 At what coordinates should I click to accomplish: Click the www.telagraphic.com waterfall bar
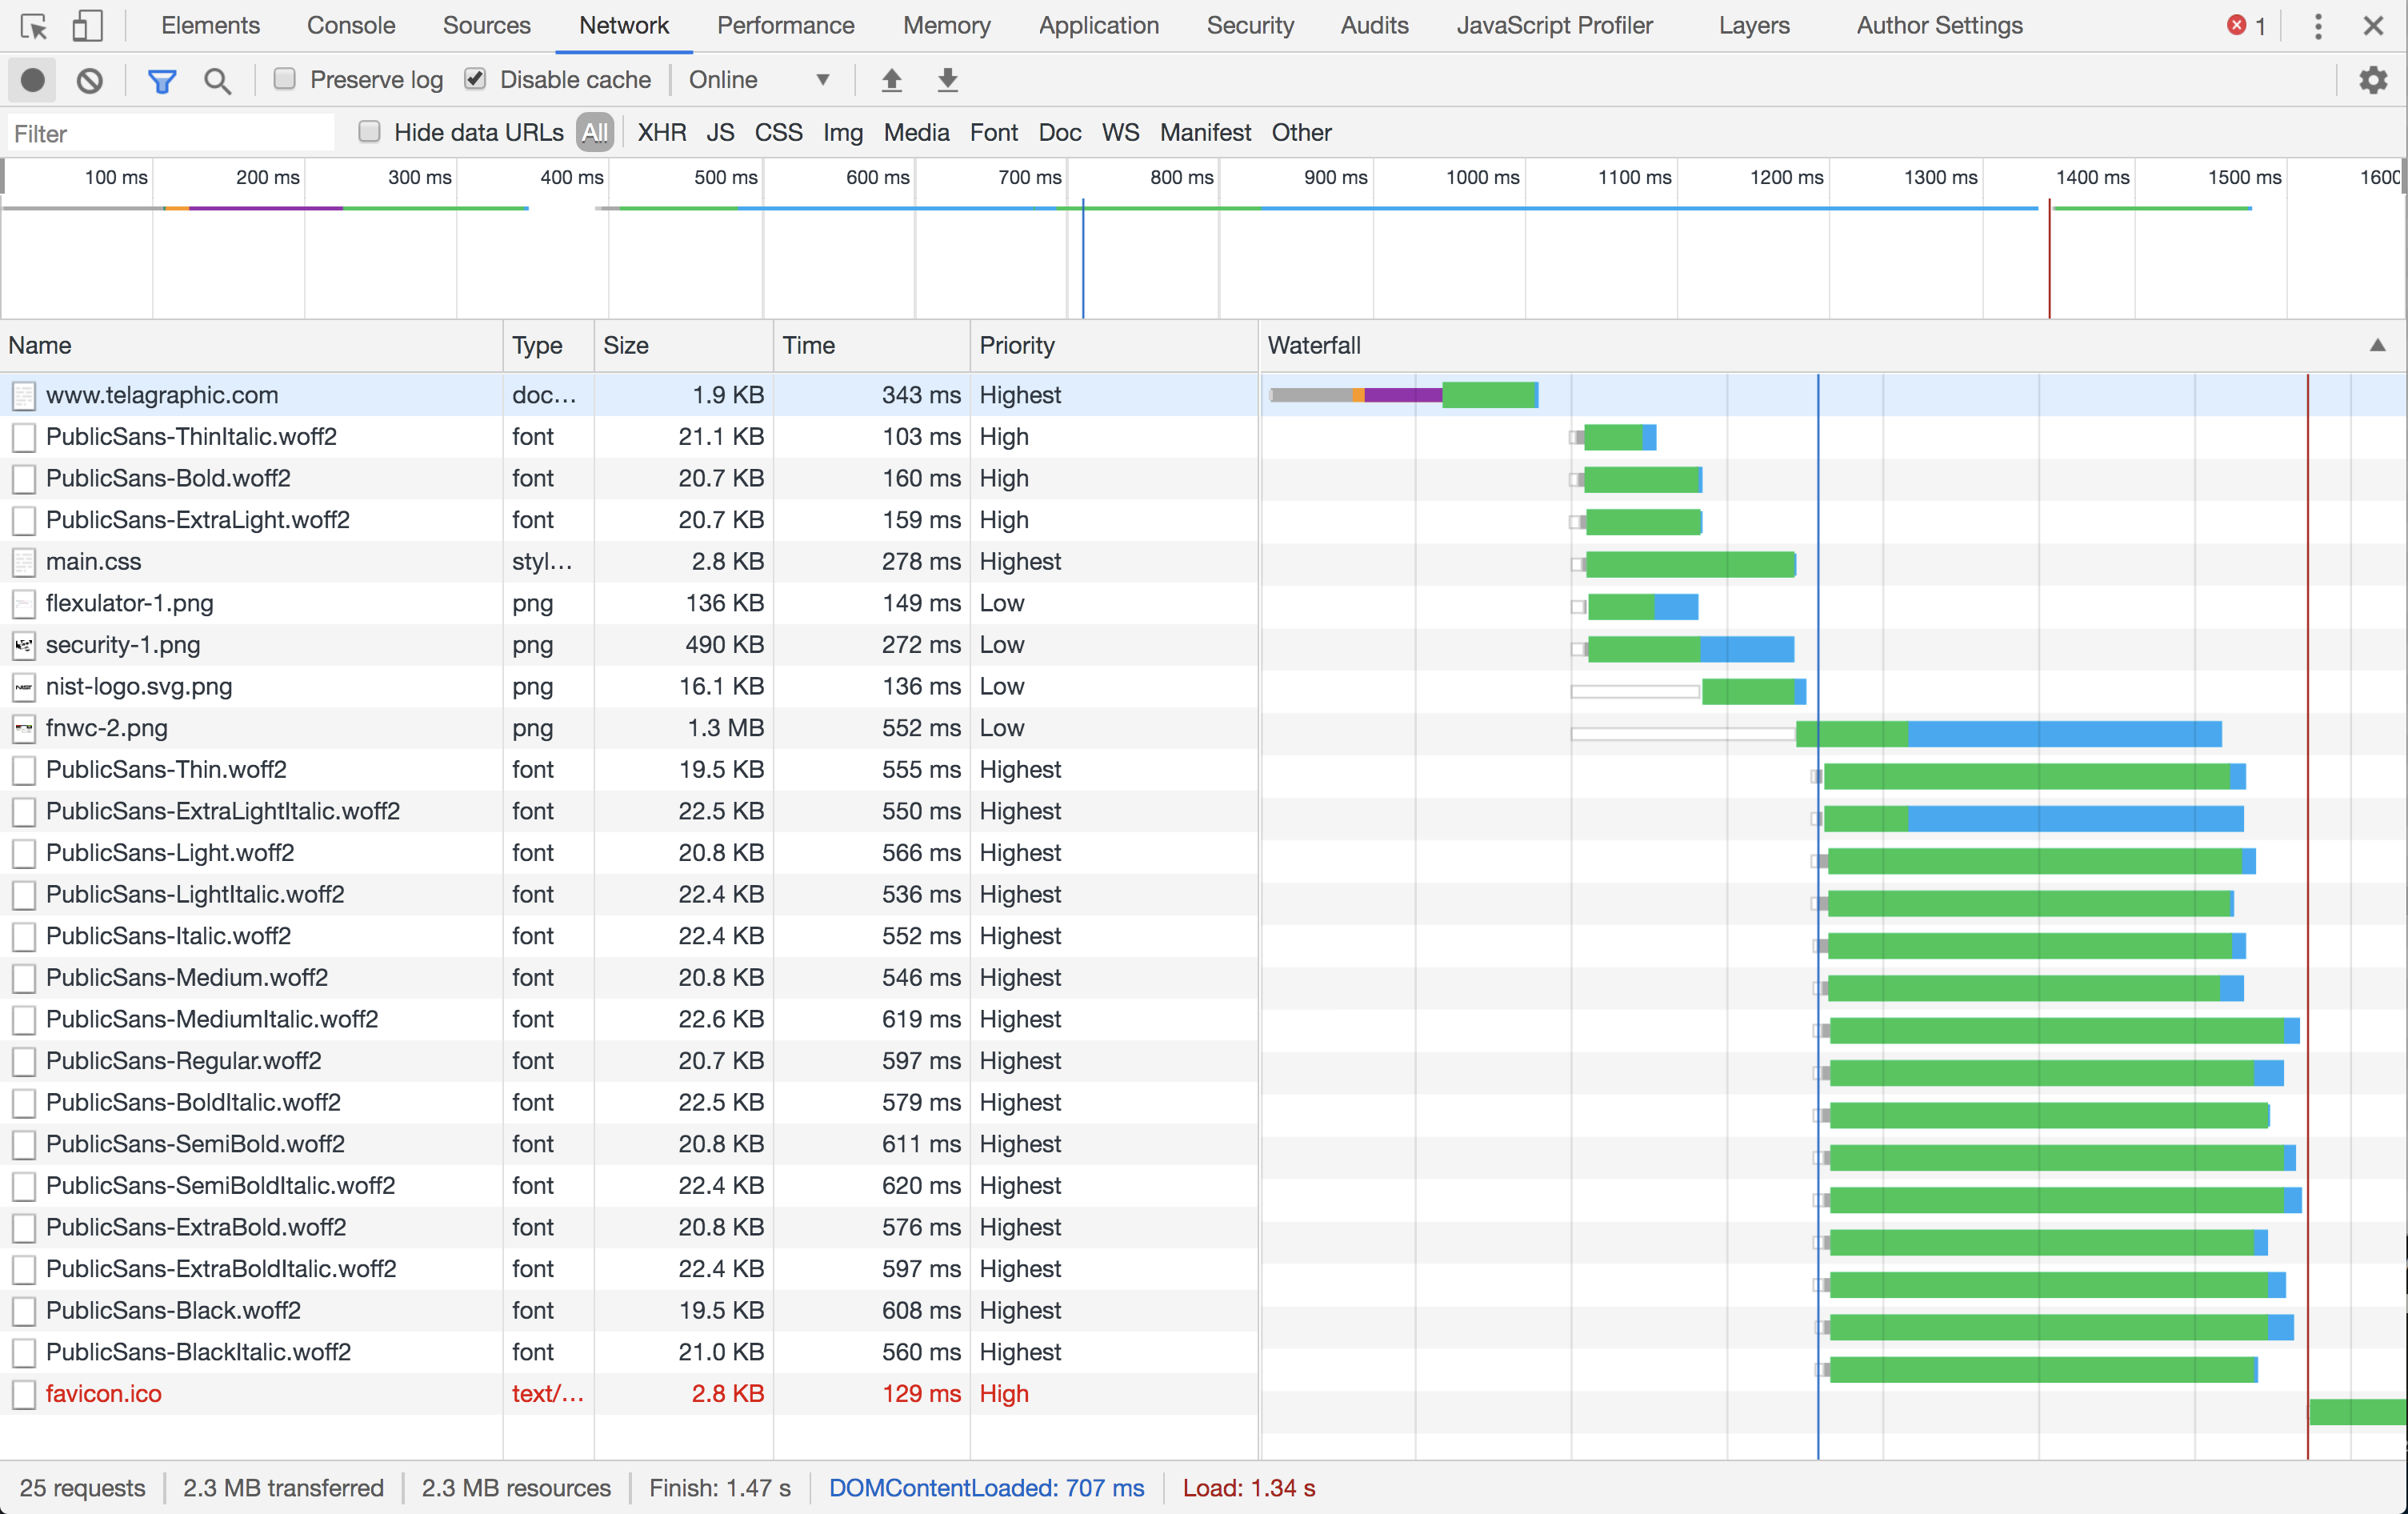coord(1404,396)
